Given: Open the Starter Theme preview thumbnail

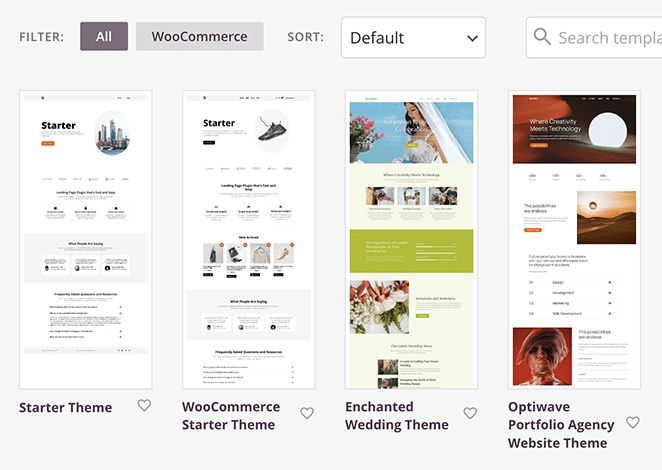Looking at the screenshot, I should point(86,239).
